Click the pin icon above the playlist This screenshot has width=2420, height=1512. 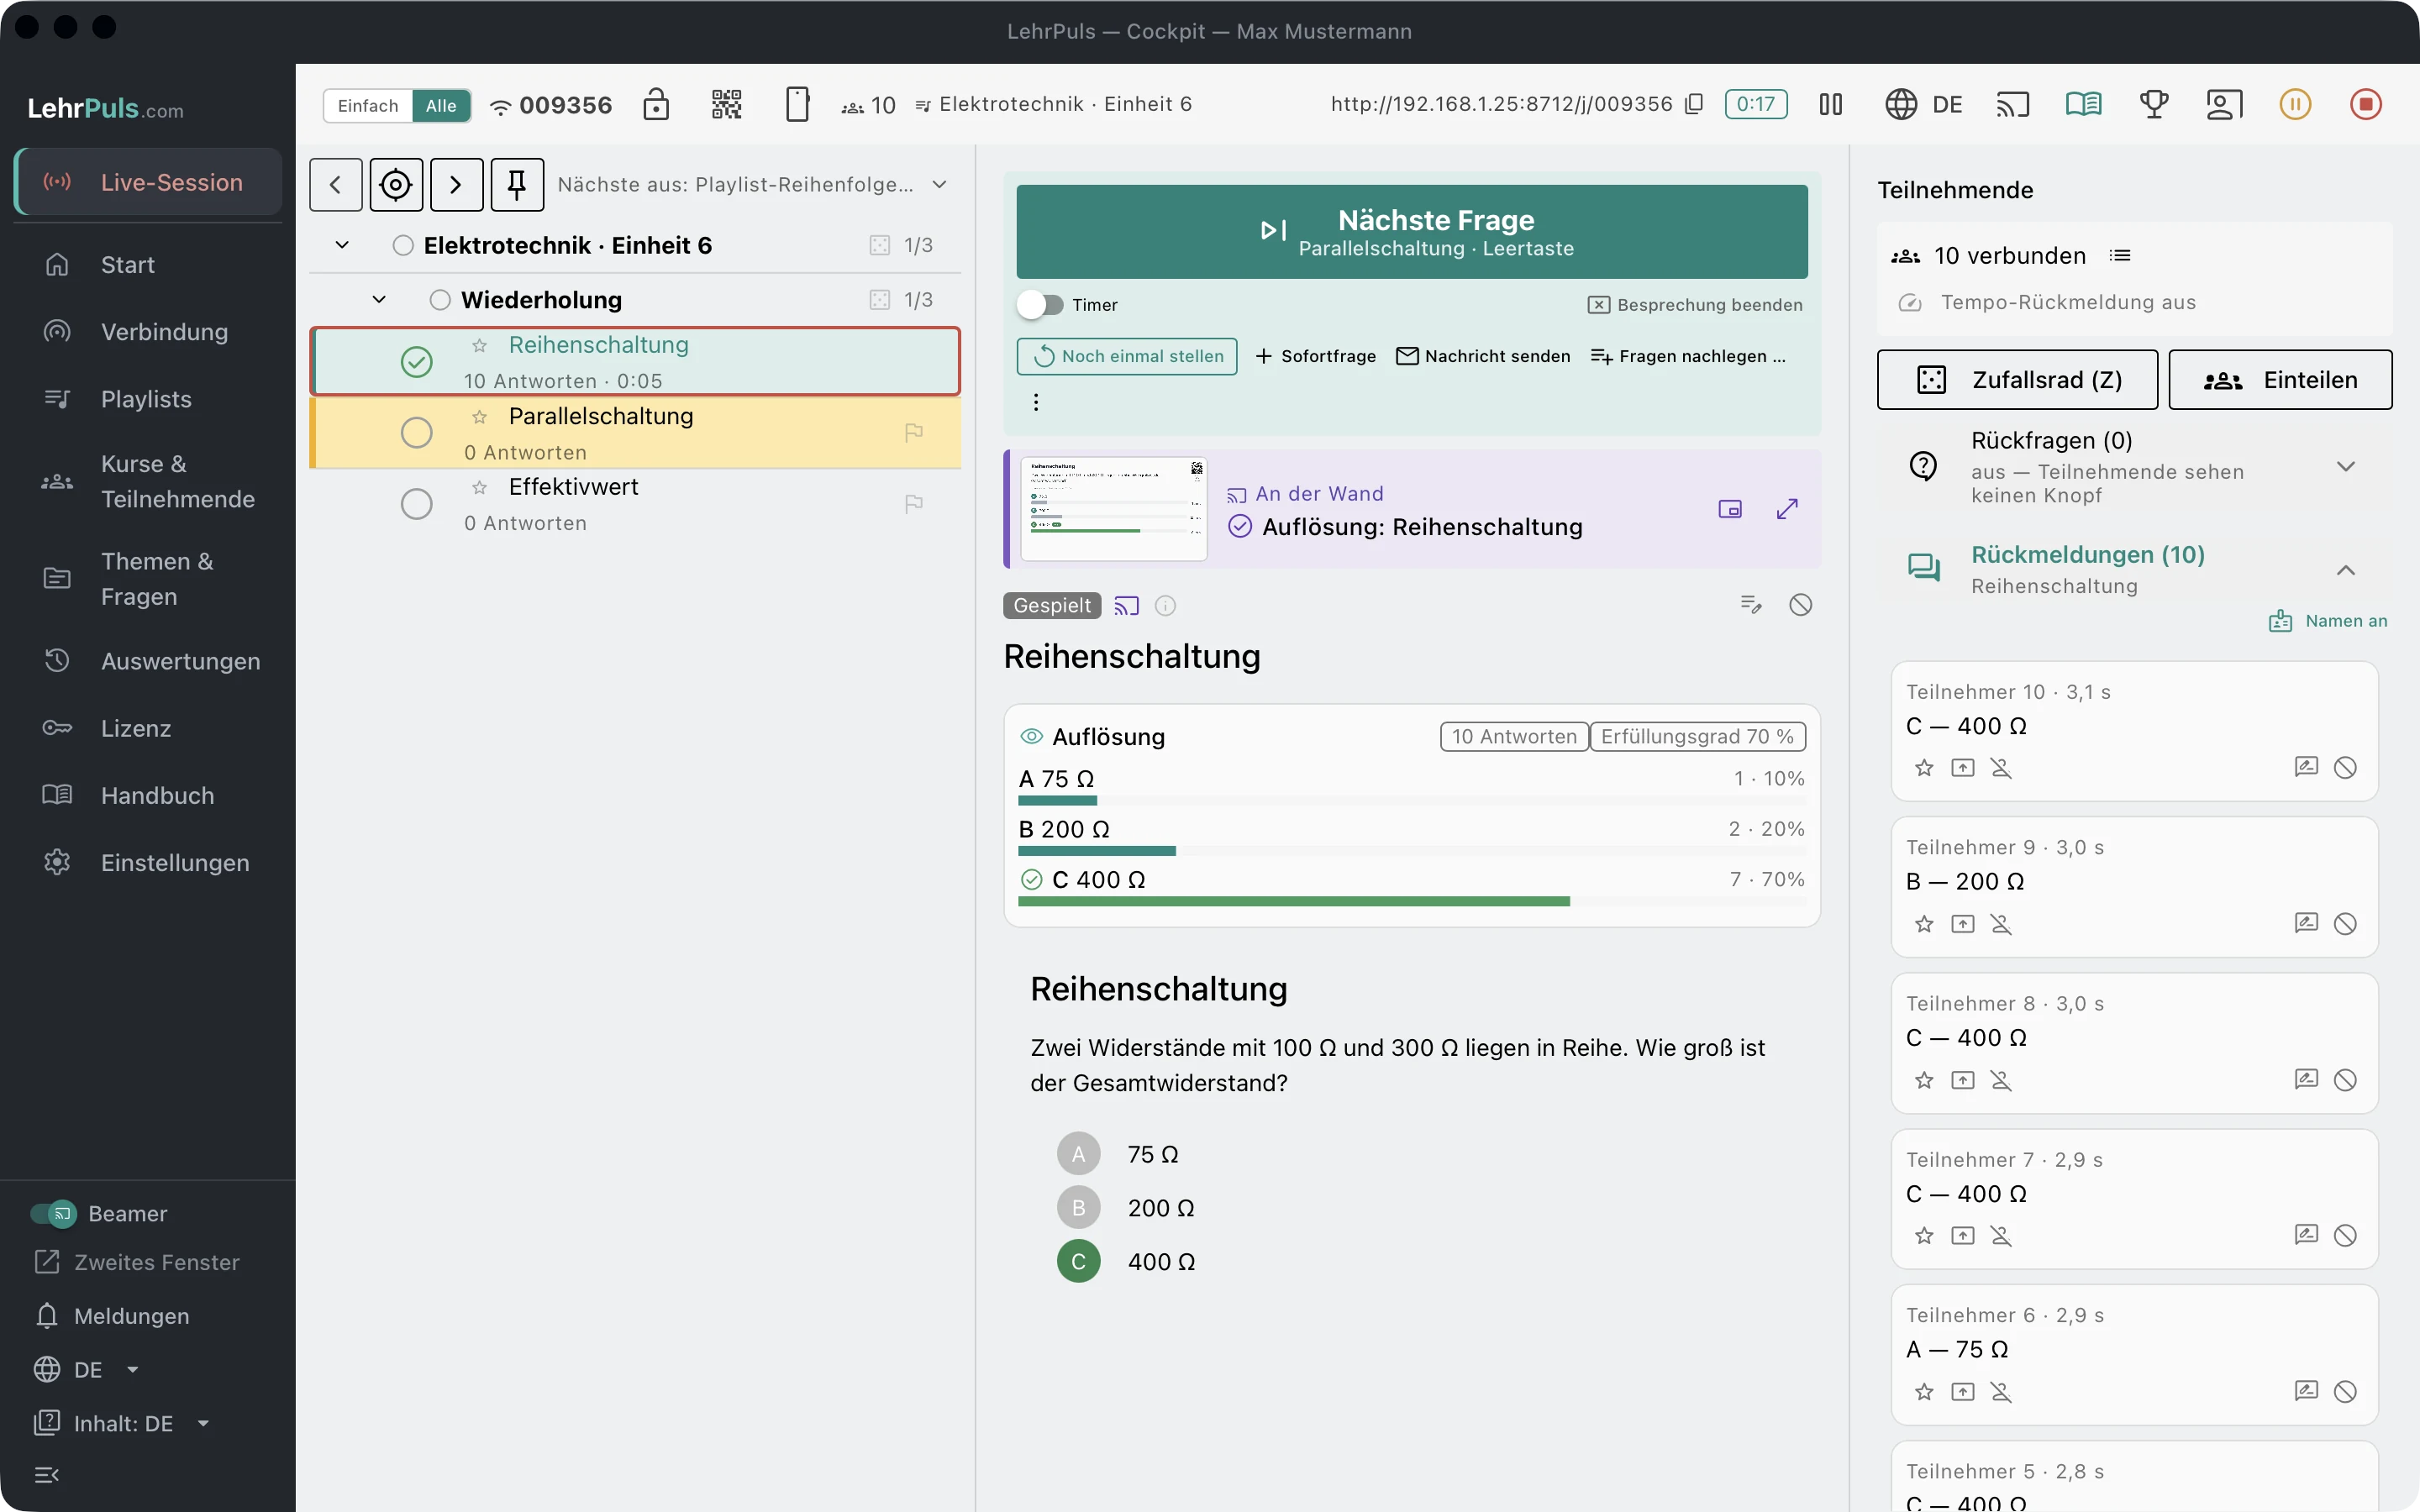tap(517, 184)
